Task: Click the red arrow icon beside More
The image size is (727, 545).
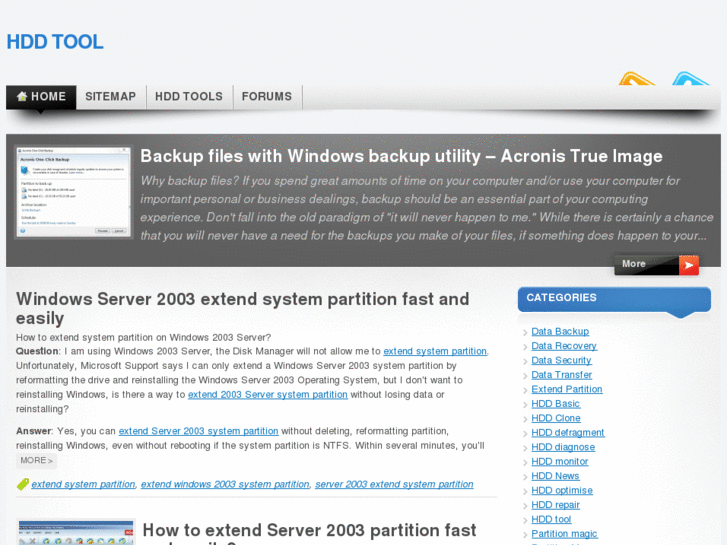Action: [689, 265]
